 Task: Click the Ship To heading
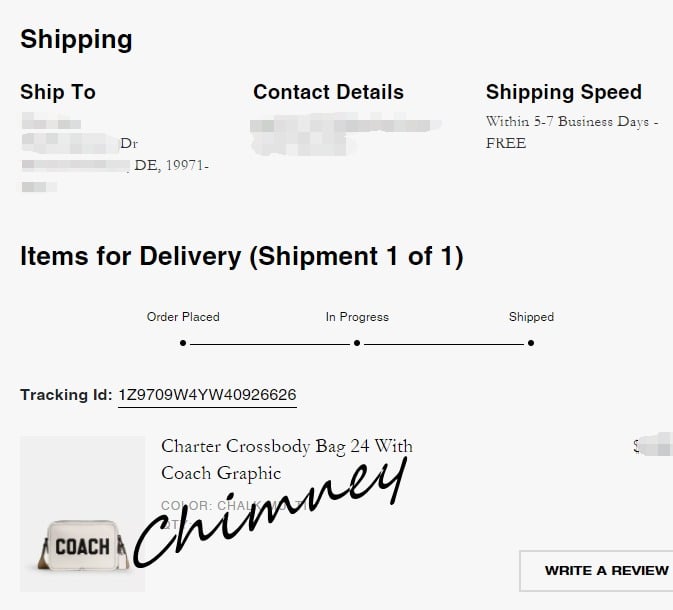tap(58, 92)
